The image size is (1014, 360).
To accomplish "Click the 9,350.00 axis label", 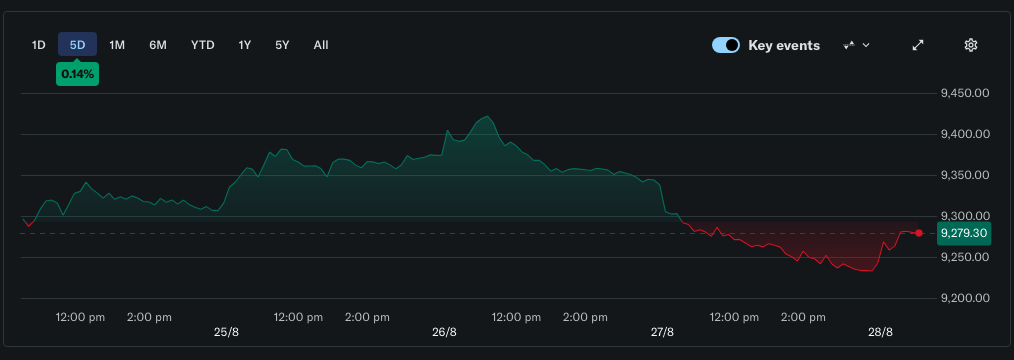I will tap(965, 175).
